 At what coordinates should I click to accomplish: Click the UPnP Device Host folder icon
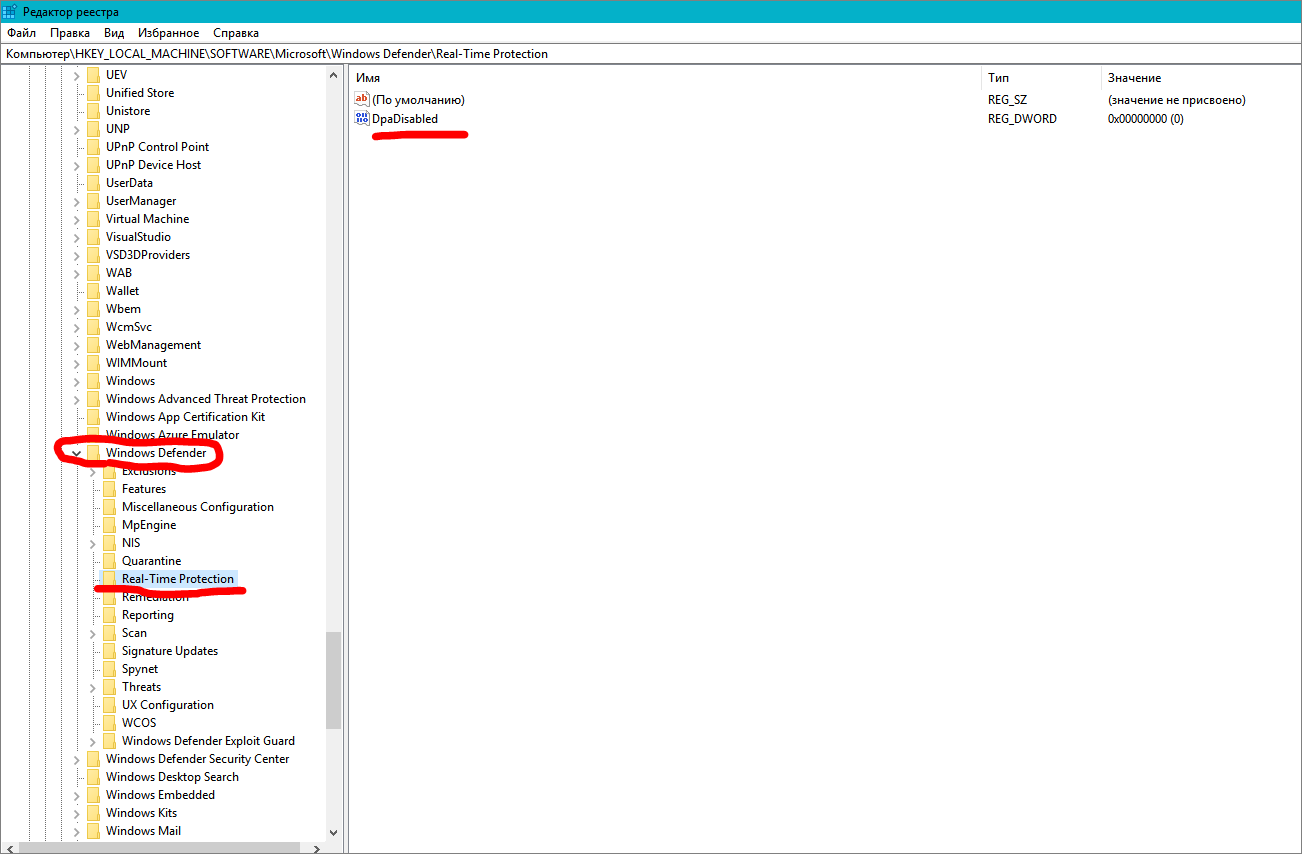[x=93, y=165]
